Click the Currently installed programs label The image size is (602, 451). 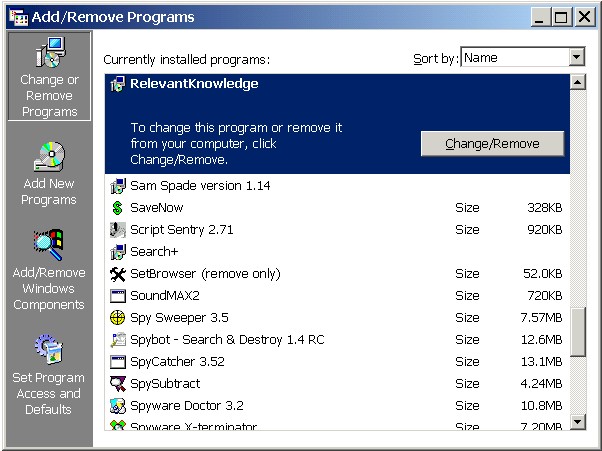tap(187, 60)
